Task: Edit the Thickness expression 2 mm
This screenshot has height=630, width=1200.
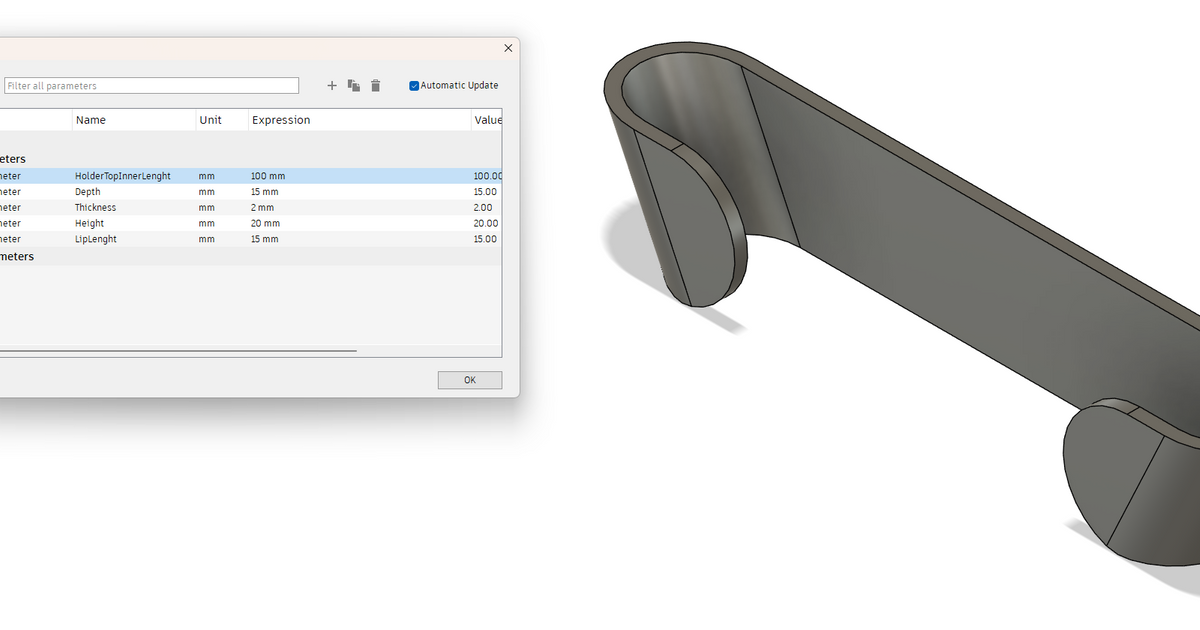Action: [262, 208]
